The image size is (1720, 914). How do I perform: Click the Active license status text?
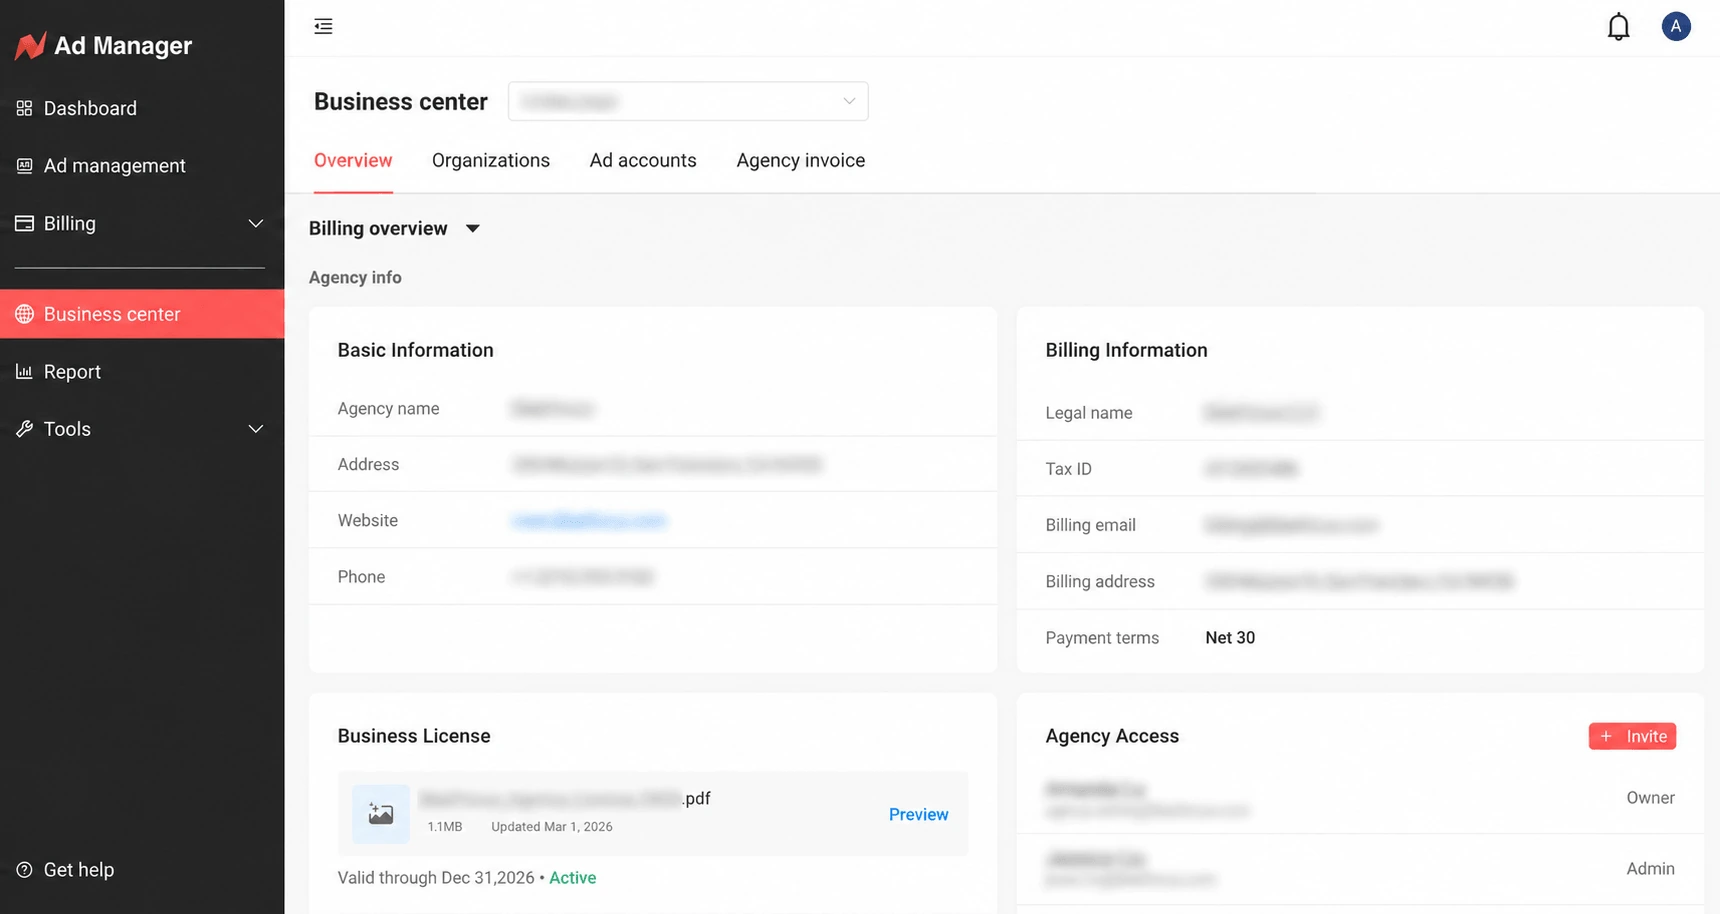(x=573, y=878)
